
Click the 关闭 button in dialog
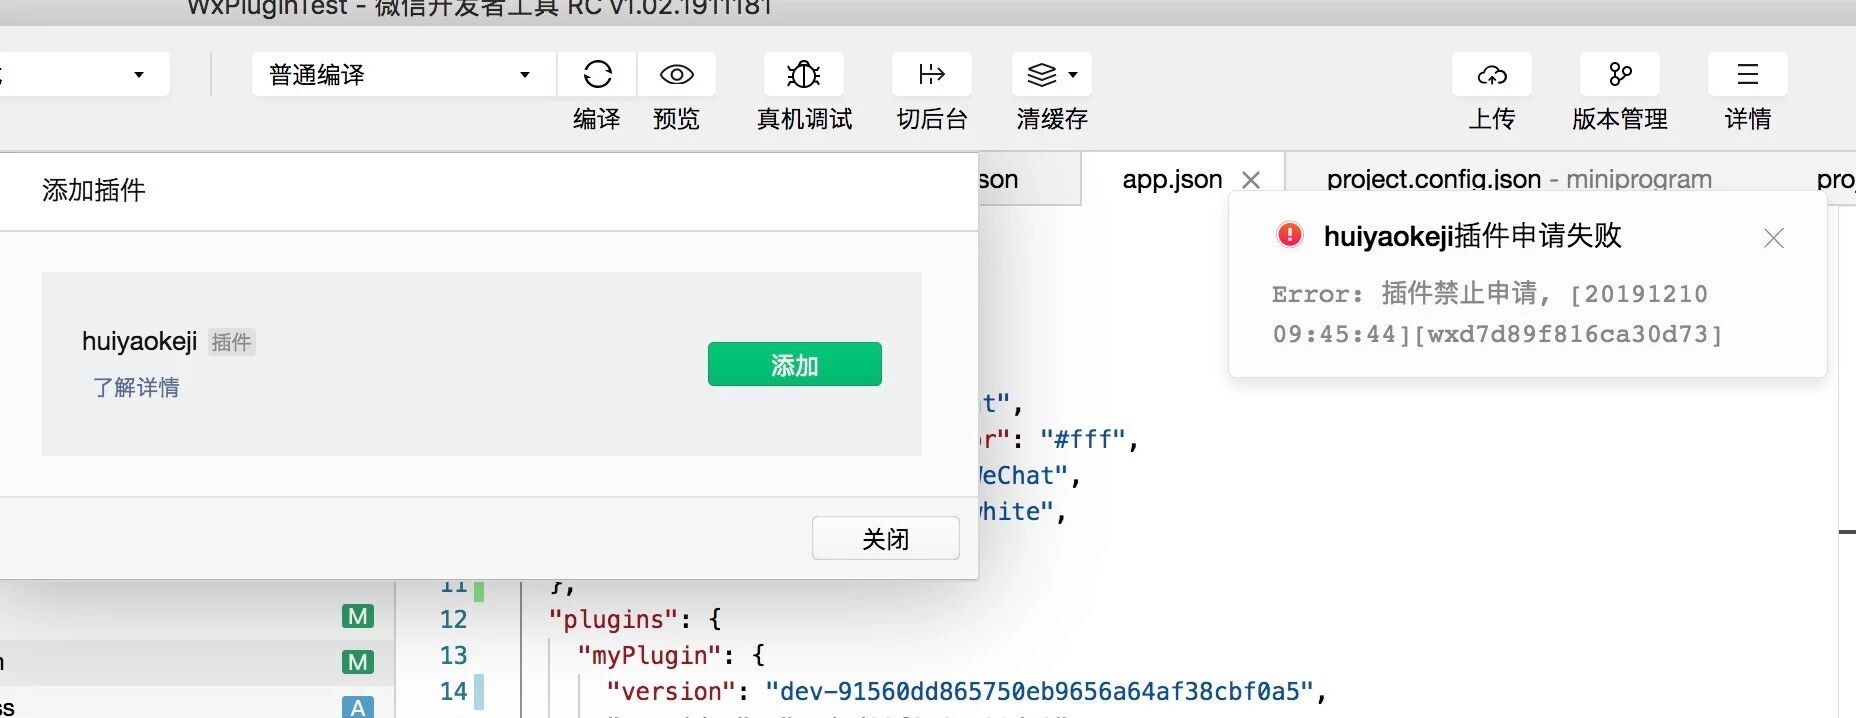click(886, 539)
